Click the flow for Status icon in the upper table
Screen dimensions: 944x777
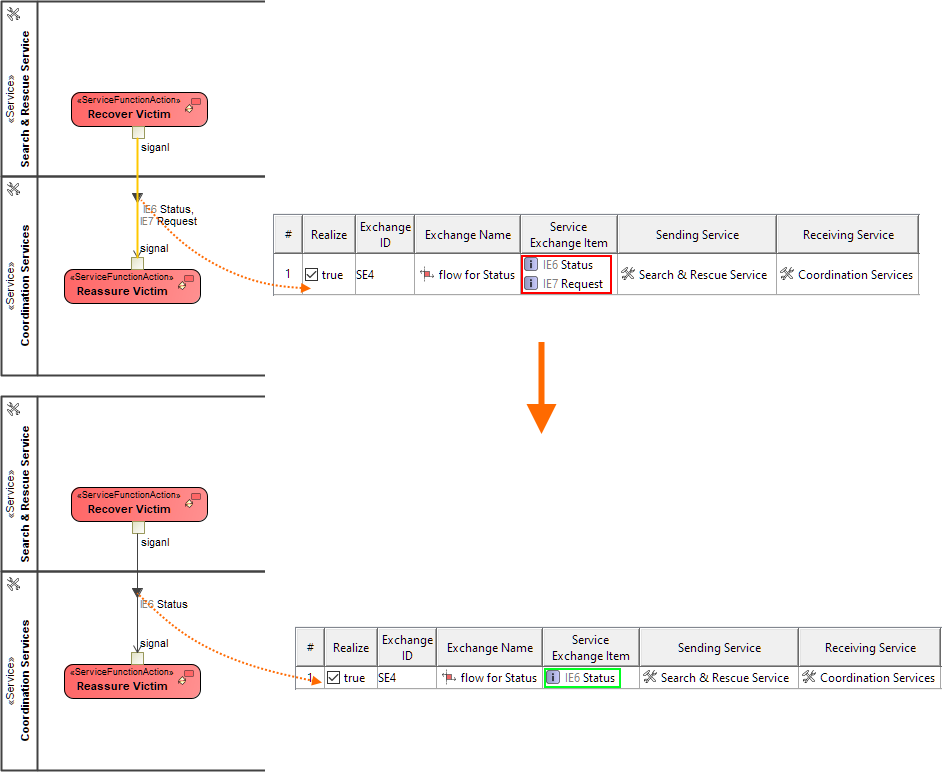point(427,274)
